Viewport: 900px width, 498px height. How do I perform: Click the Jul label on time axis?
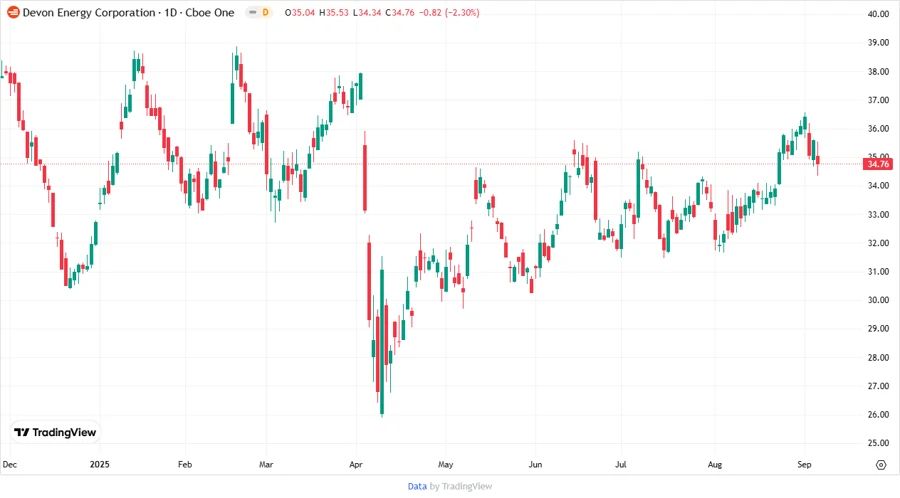pyautogui.click(x=620, y=465)
